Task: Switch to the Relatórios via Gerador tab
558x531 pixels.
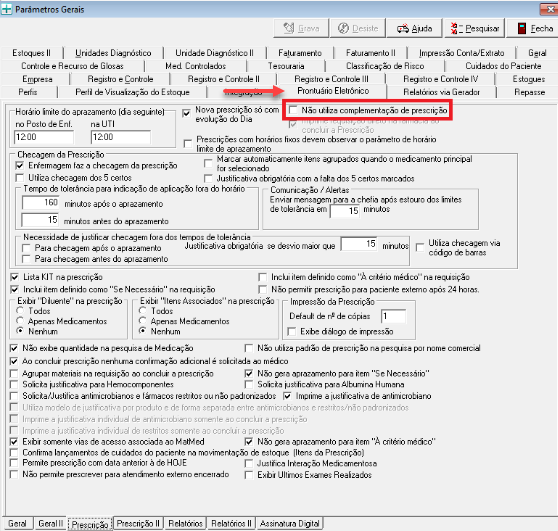Action: tap(441, 92)
